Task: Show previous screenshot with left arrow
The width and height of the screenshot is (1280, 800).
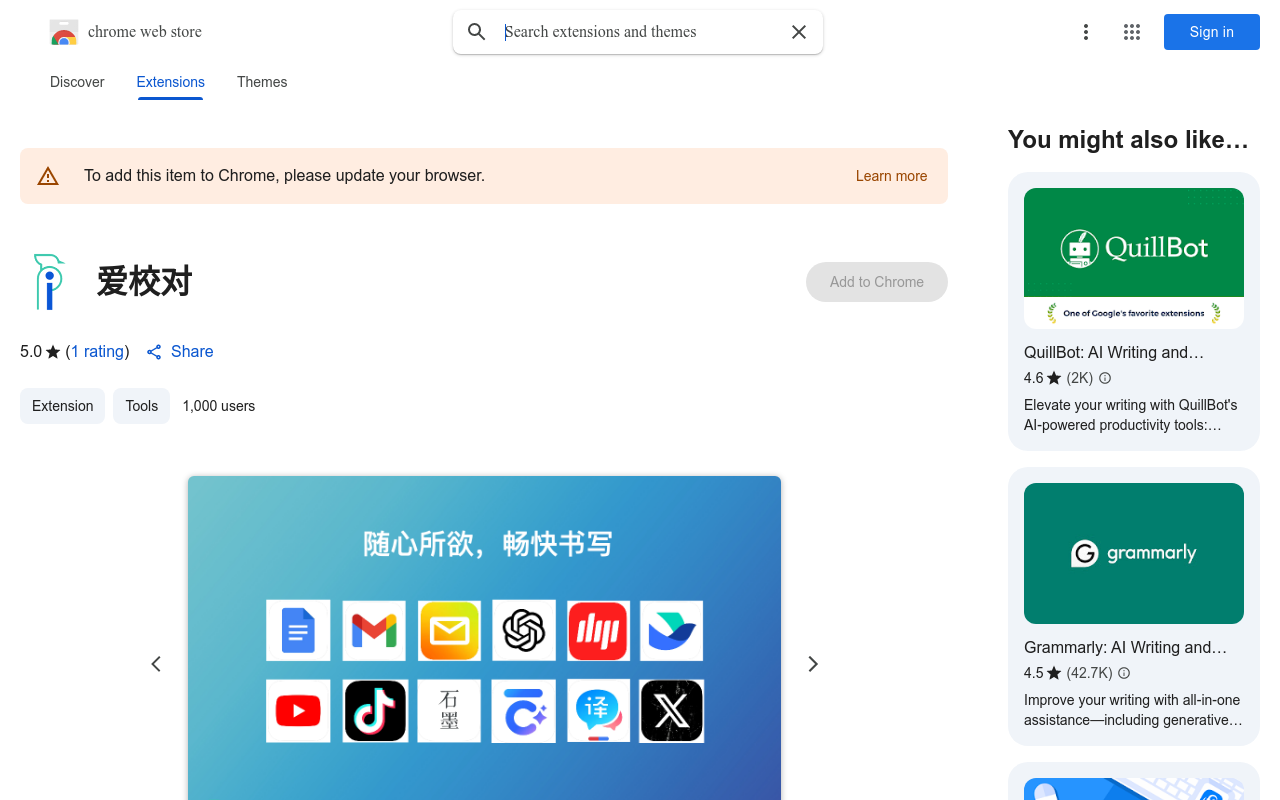Action: [156, 664]
